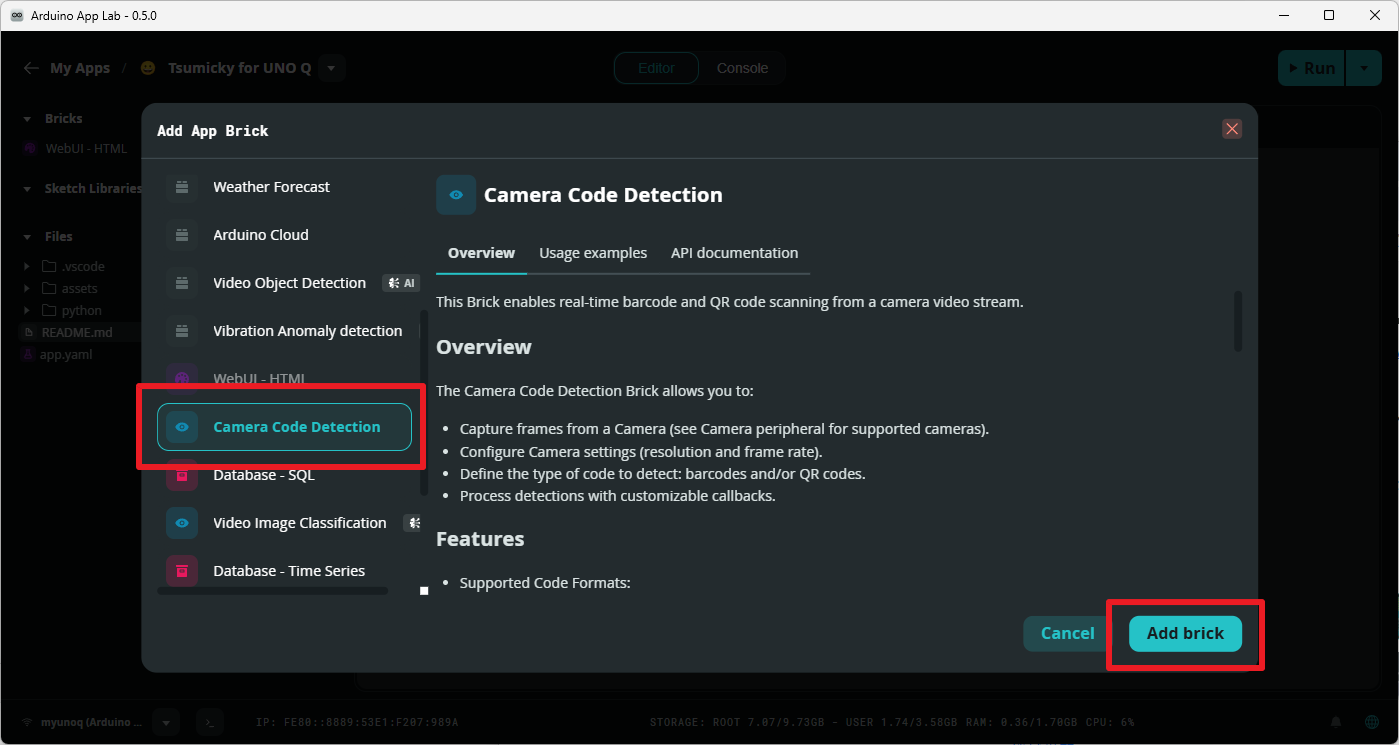Select the Weather Forecast brick icon
This screenshot has width=1399, height=745.
[x=182, y=187]
